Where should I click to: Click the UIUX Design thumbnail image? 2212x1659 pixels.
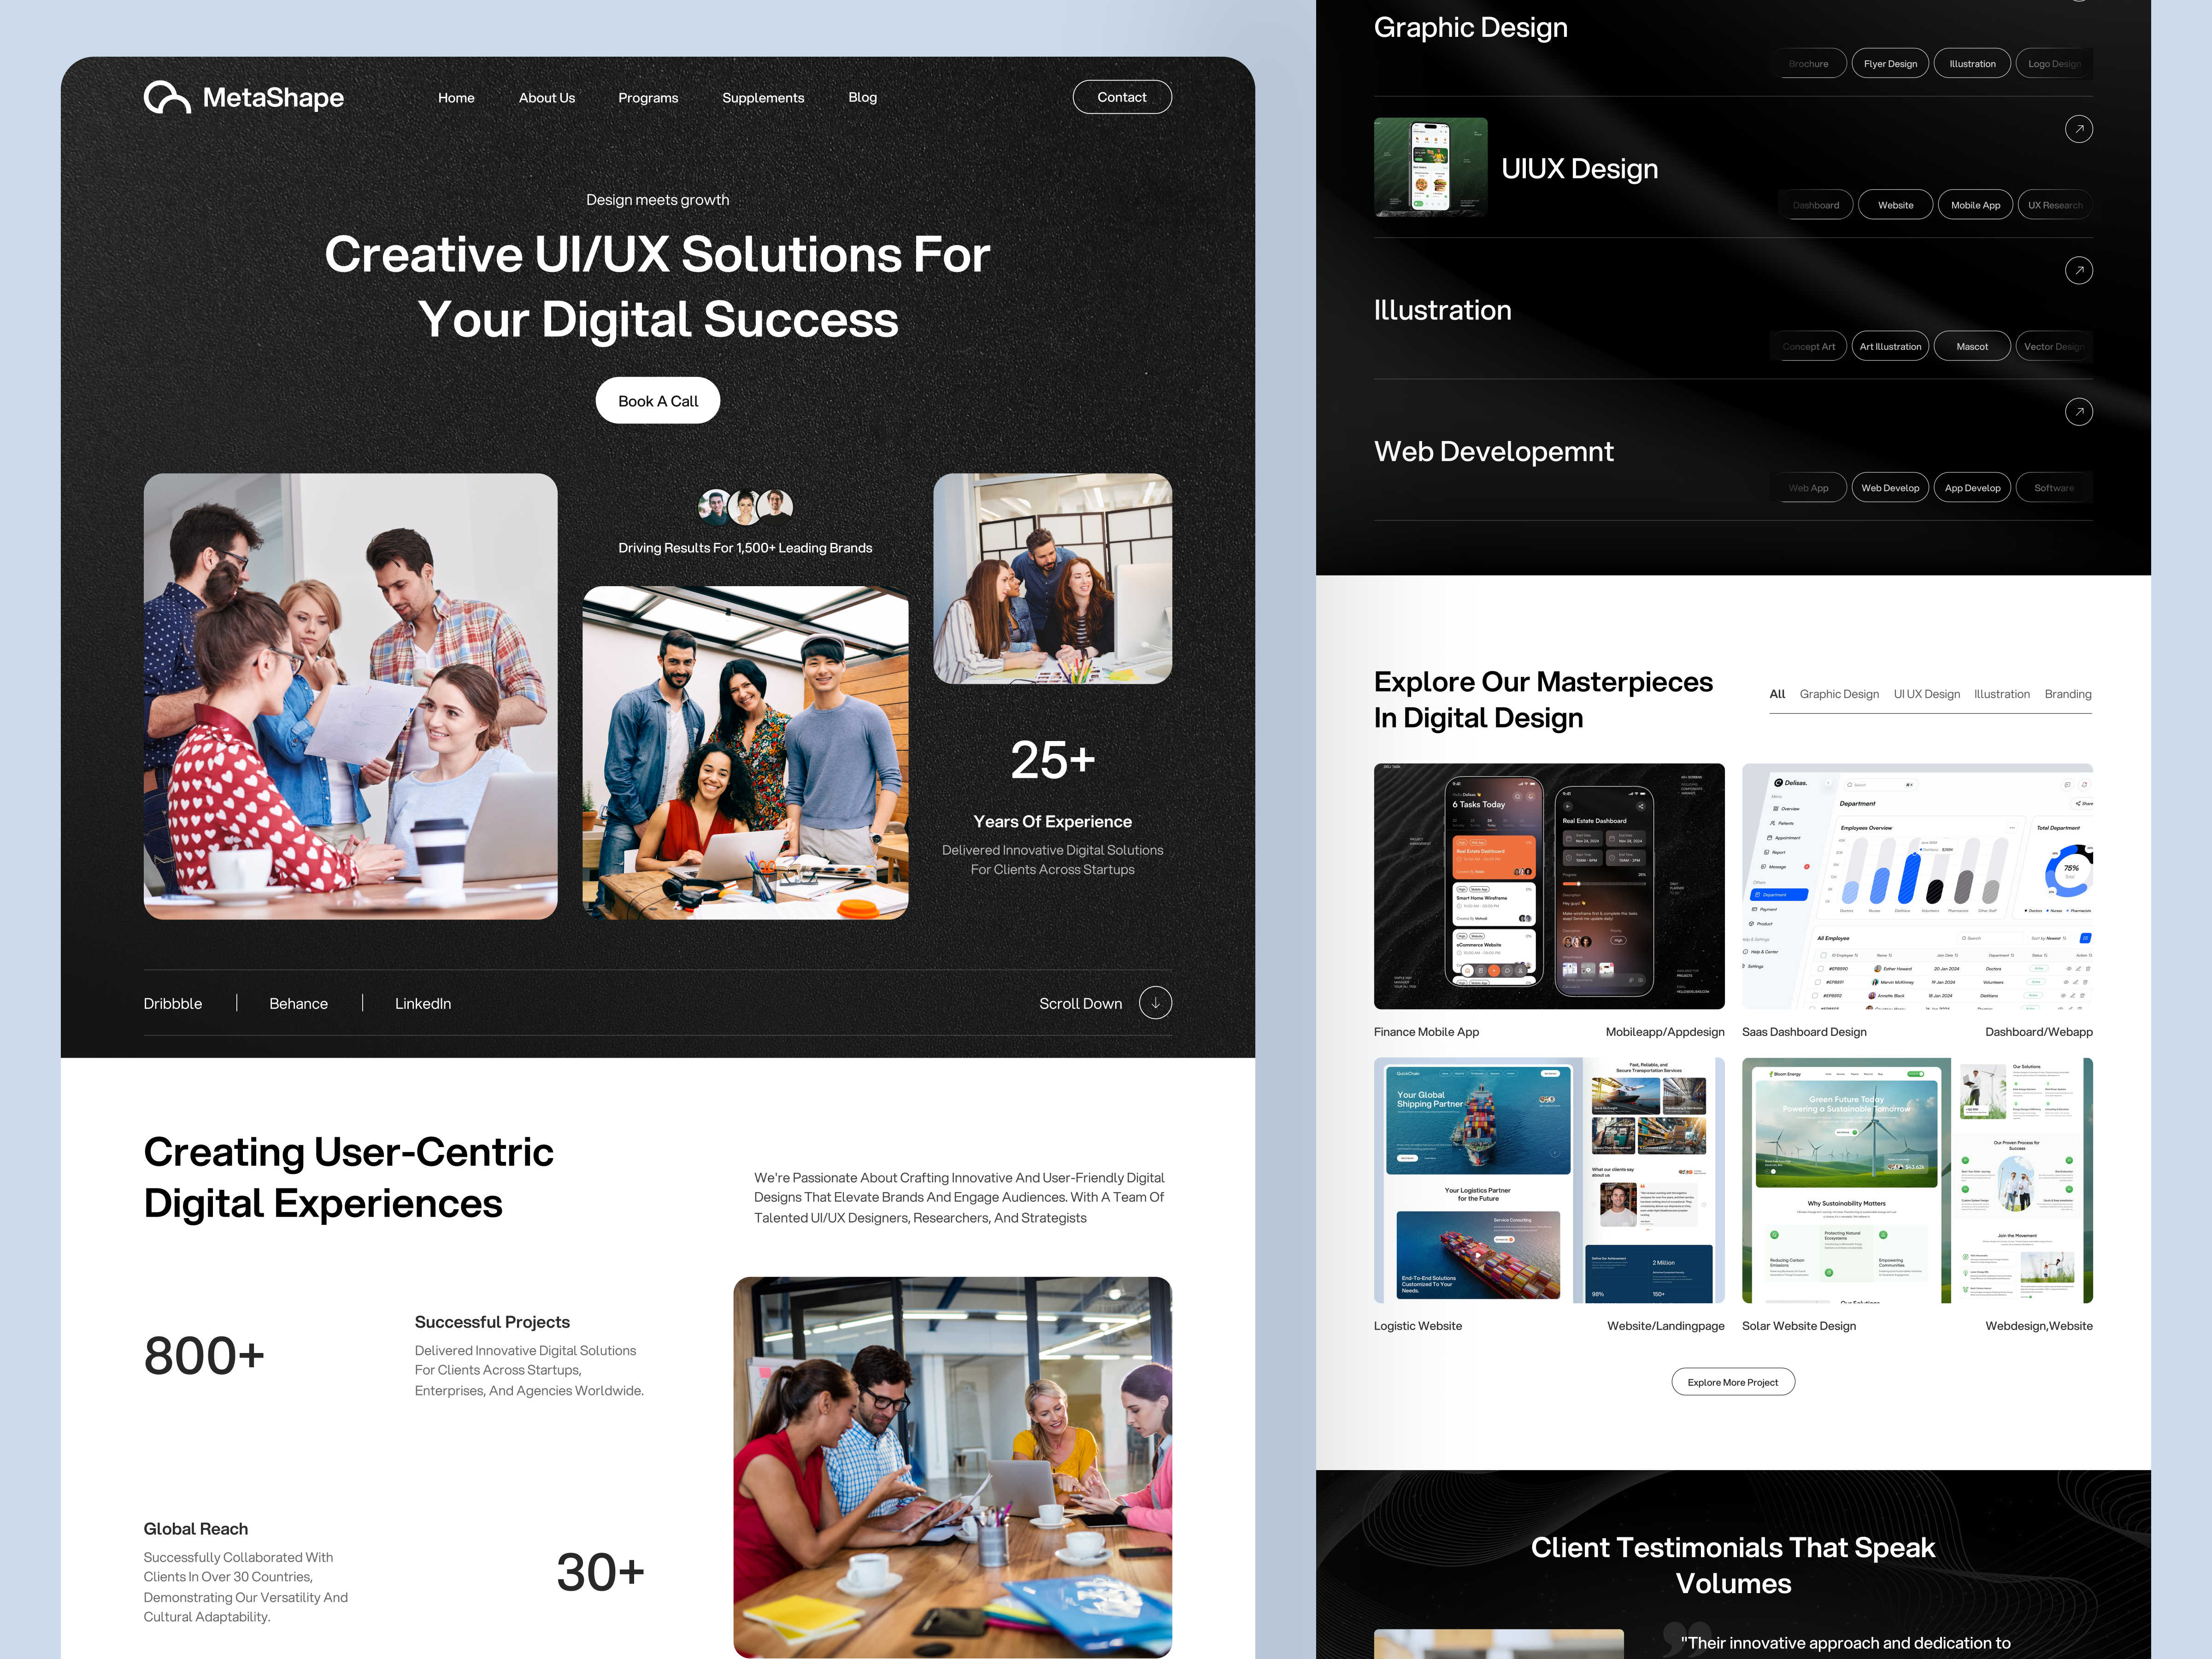point(1430,167)
